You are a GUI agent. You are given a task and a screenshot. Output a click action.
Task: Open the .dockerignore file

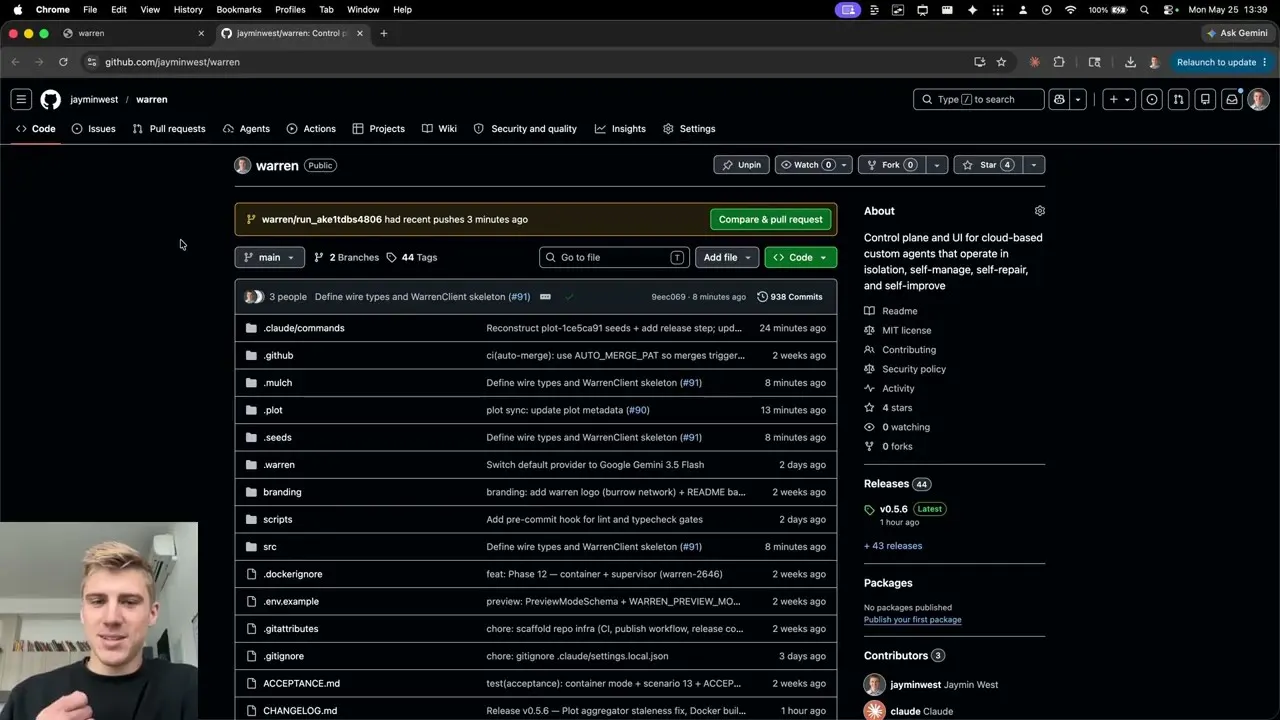click(x=292, y=574)
